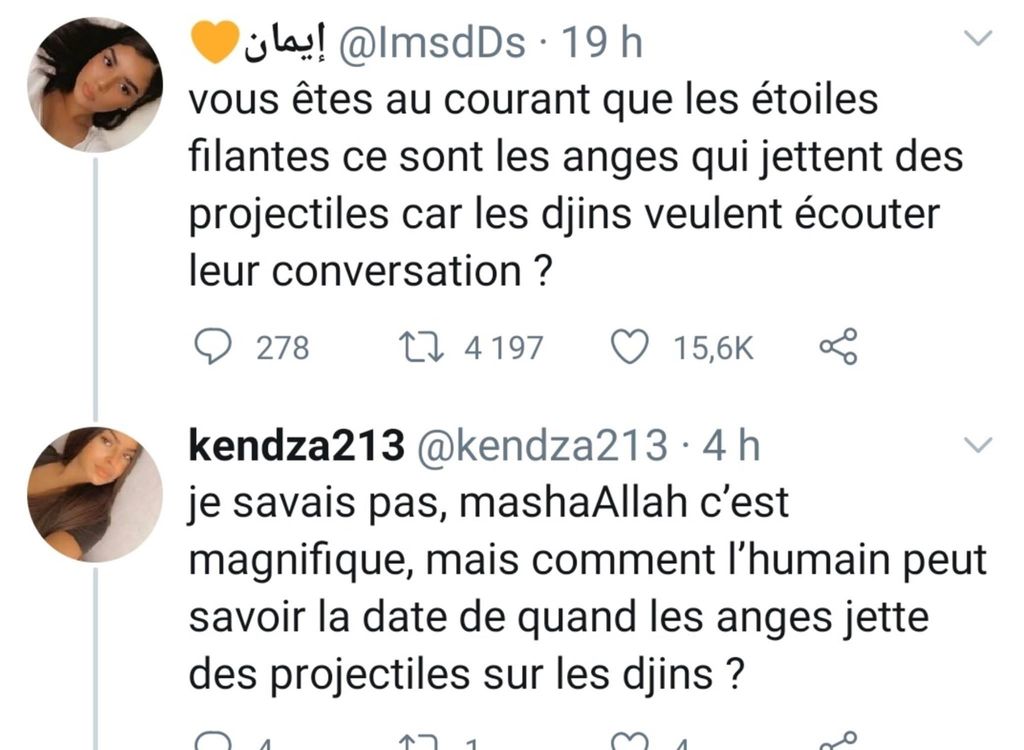The height and width of the screenshot is (750, 1024).
Task: Expand the chevron menu on kendza213's tweet
Action: pos(976,443)
